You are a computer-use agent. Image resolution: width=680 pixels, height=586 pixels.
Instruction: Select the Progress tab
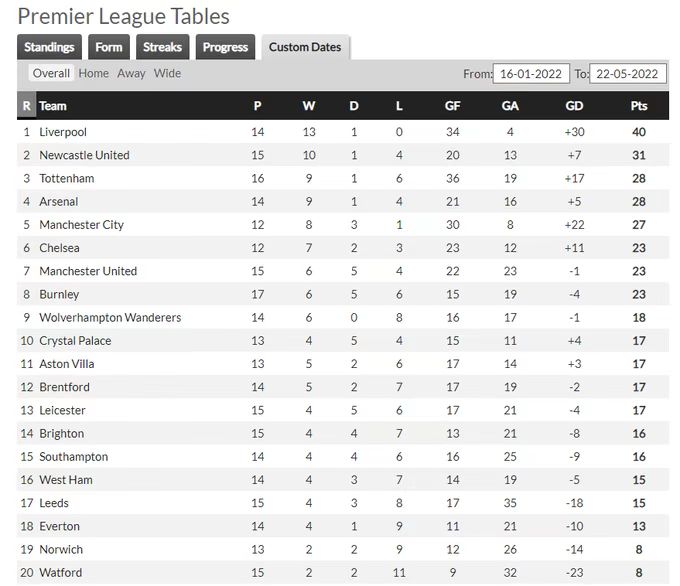(x=225, y=47)
